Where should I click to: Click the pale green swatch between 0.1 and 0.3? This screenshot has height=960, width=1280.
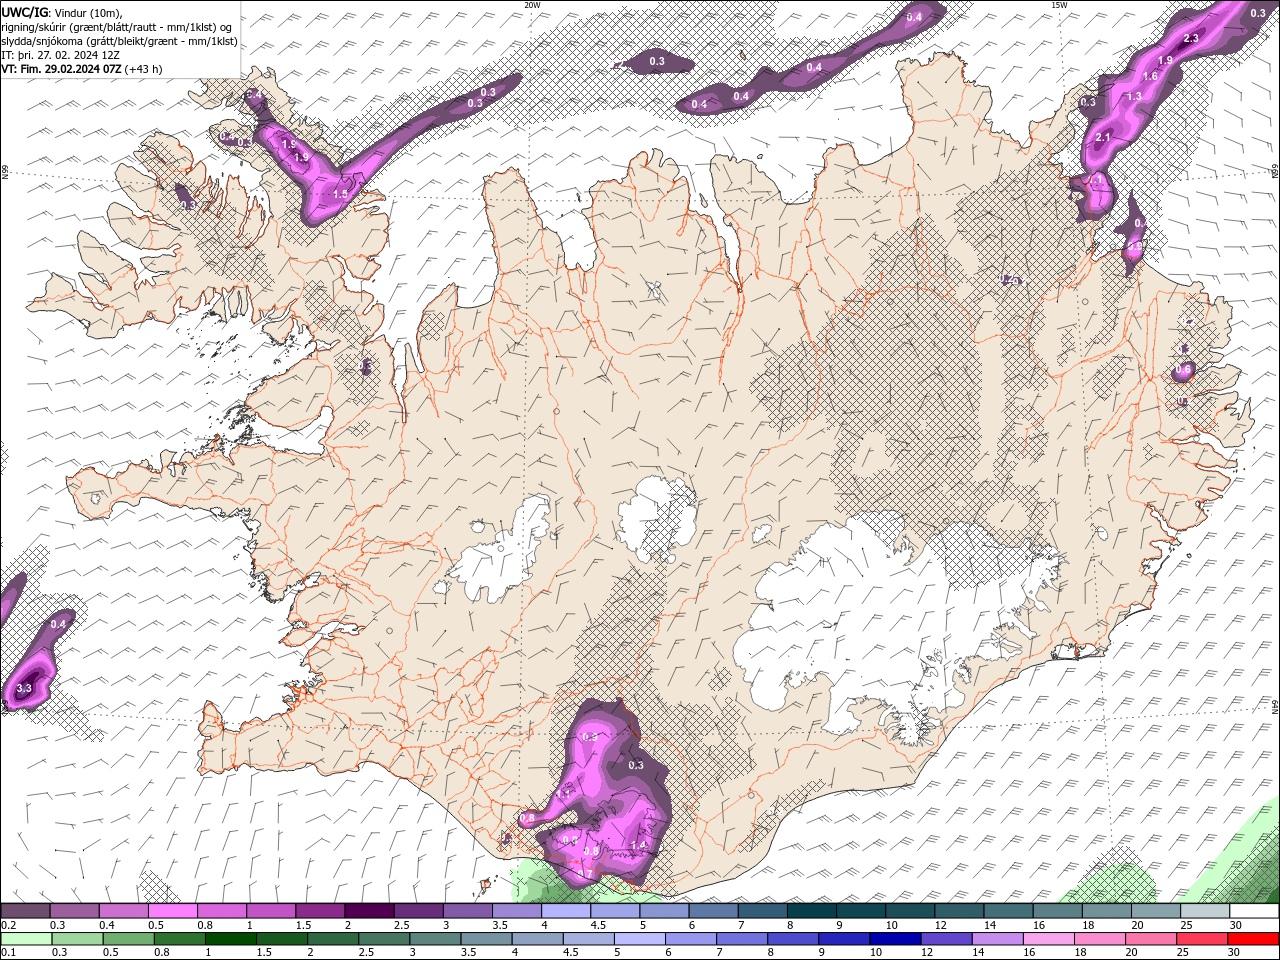pyautogui.click(x=26, y=939)
